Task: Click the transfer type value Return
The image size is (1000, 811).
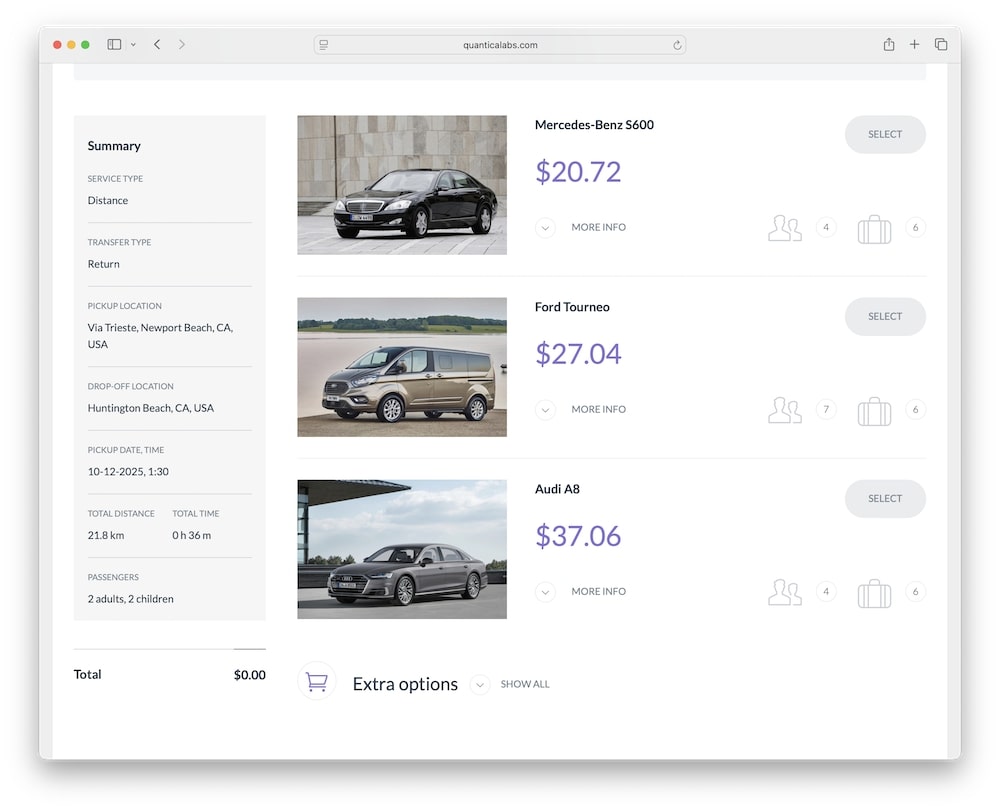Action: [103, 264]
